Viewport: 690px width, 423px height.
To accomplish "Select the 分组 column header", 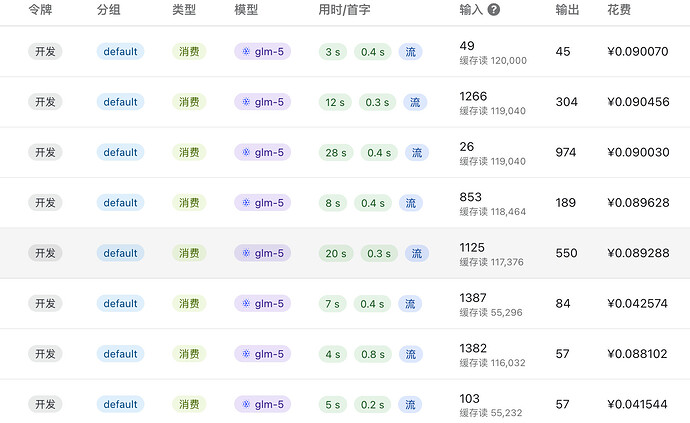I will (109, 10).
